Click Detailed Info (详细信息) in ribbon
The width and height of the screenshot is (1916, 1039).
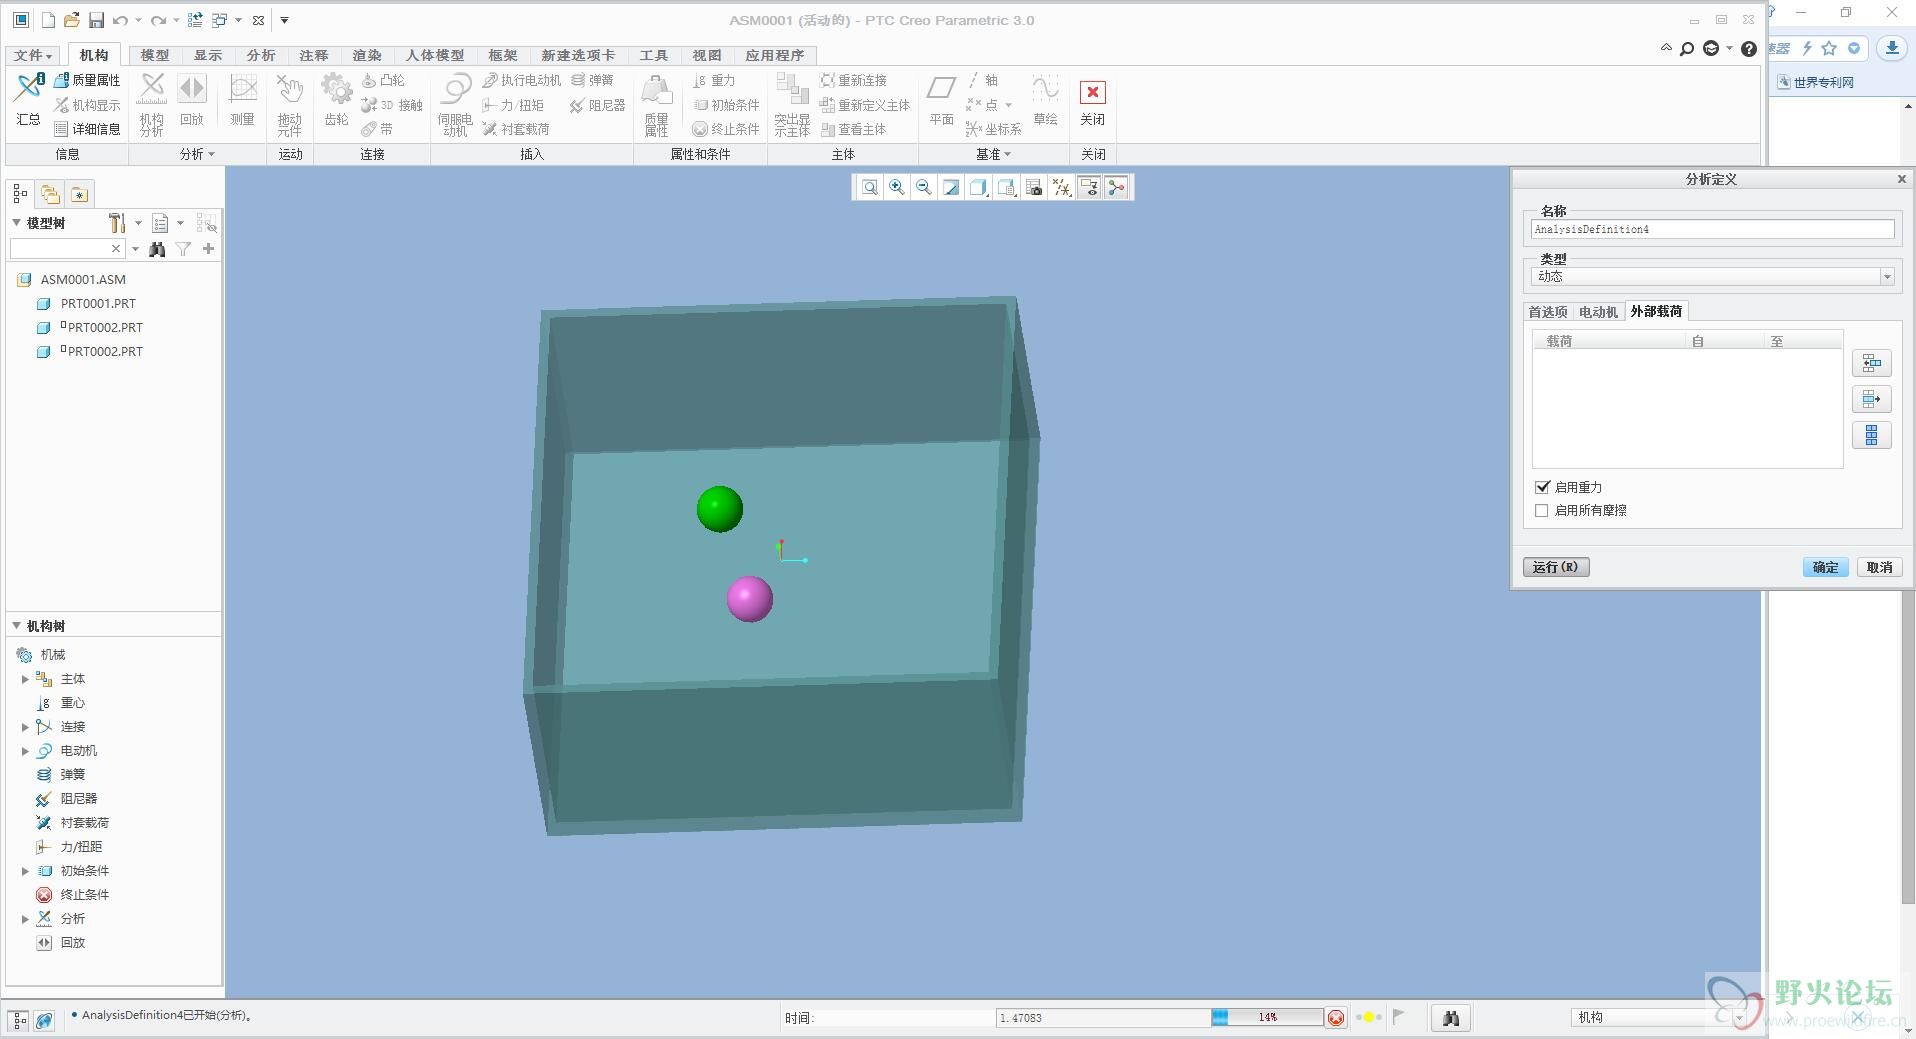(x=87, y=129)
